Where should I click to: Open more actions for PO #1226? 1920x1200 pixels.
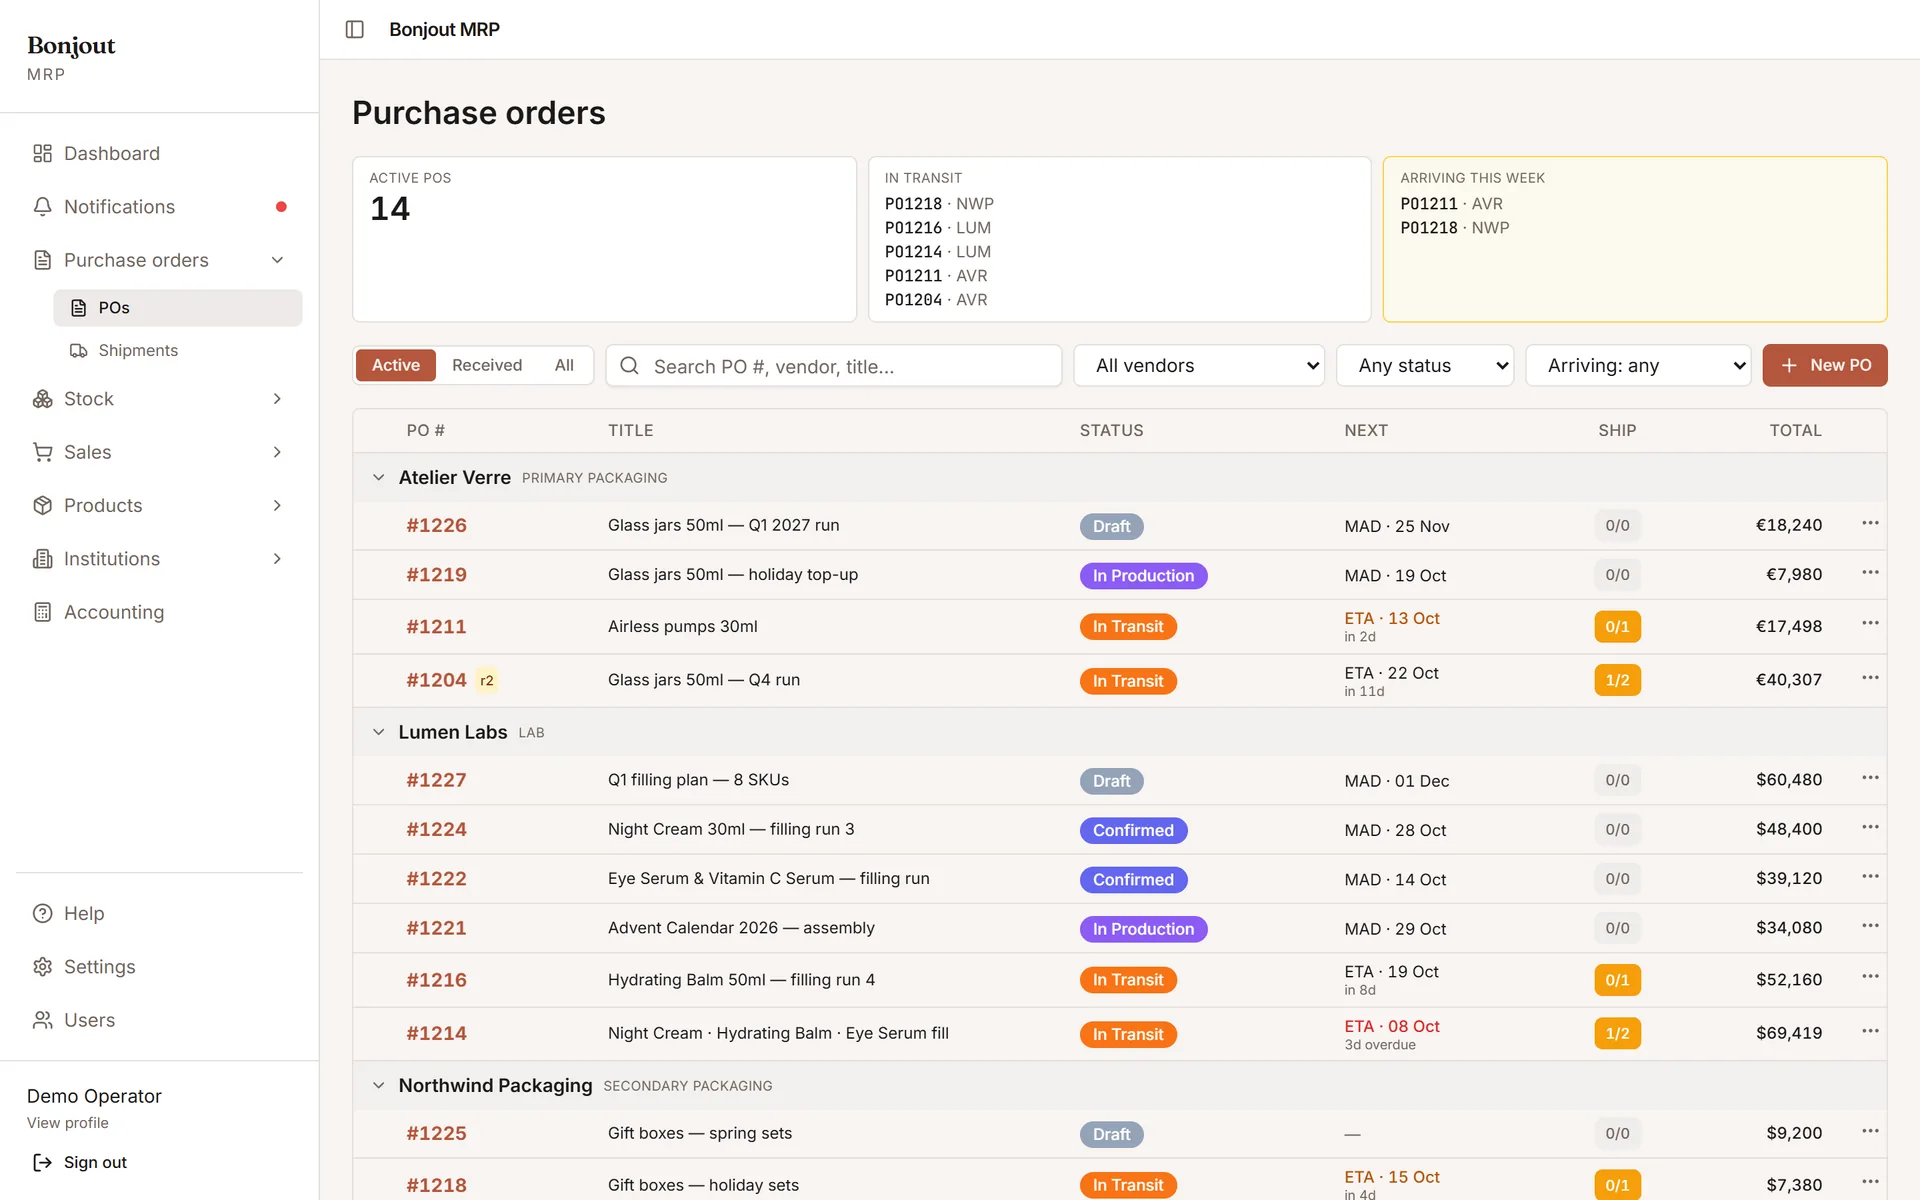pyautogui.click(x=1870, y=523)
